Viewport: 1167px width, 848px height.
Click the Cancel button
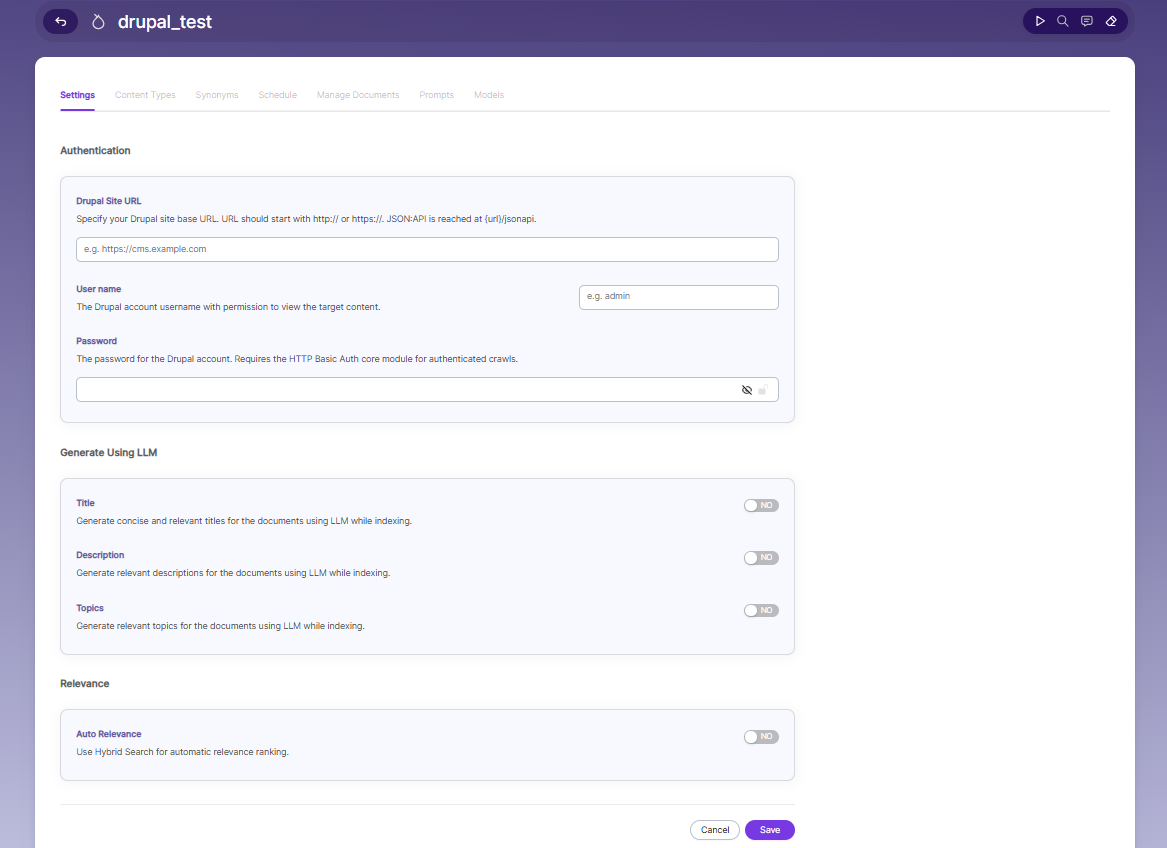pos(714,829)
